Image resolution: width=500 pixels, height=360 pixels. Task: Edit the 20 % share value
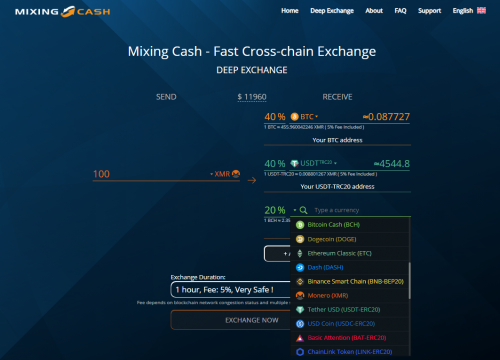pyautogui.click(x=275, y=210)
